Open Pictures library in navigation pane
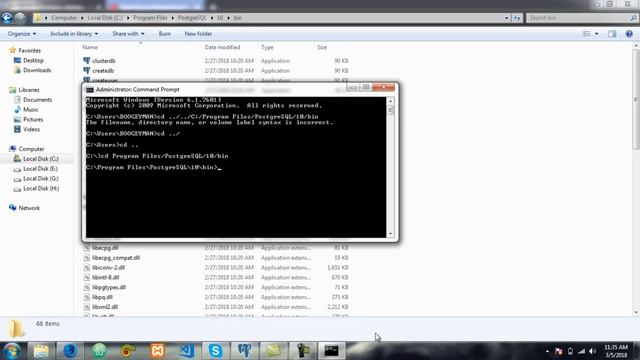640x360 pixels. tap(33, 119)
